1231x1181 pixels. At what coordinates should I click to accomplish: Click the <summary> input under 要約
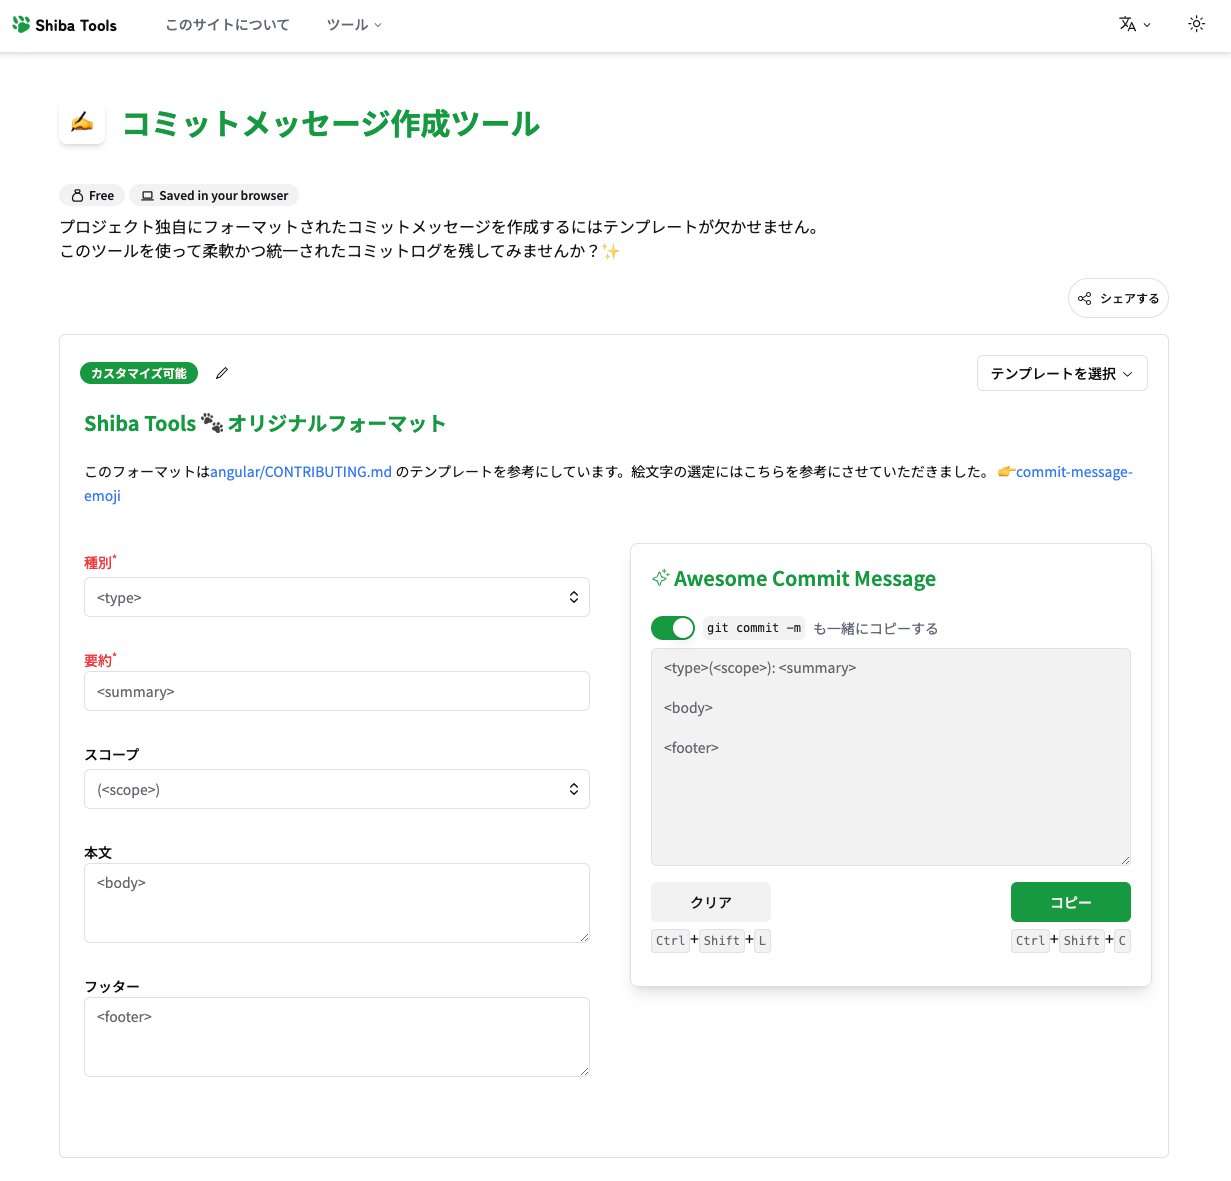tap(337, 691)
